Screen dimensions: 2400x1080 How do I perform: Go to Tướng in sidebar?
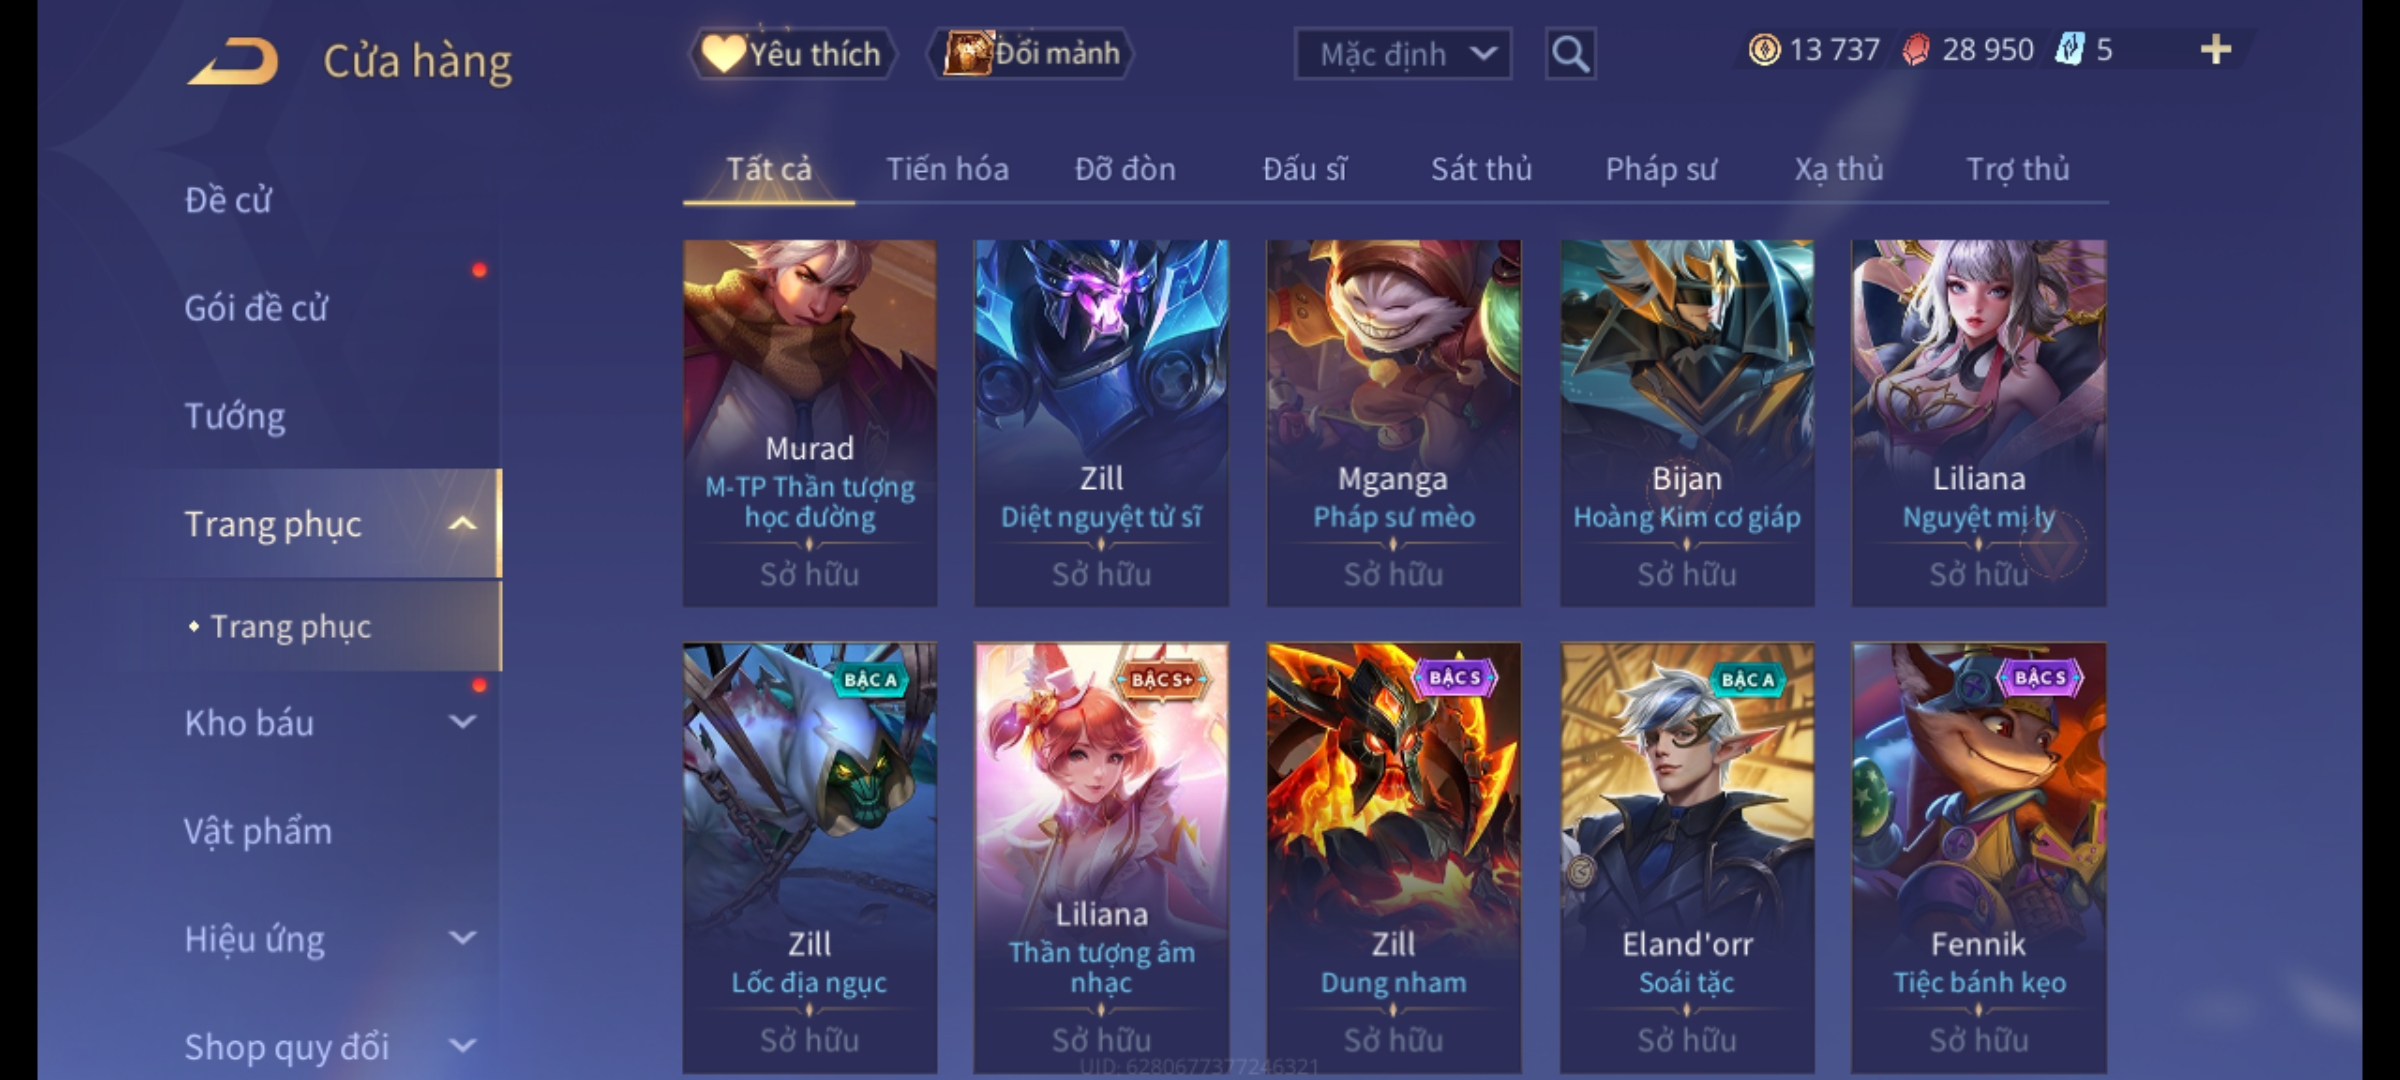click(235, 415)
